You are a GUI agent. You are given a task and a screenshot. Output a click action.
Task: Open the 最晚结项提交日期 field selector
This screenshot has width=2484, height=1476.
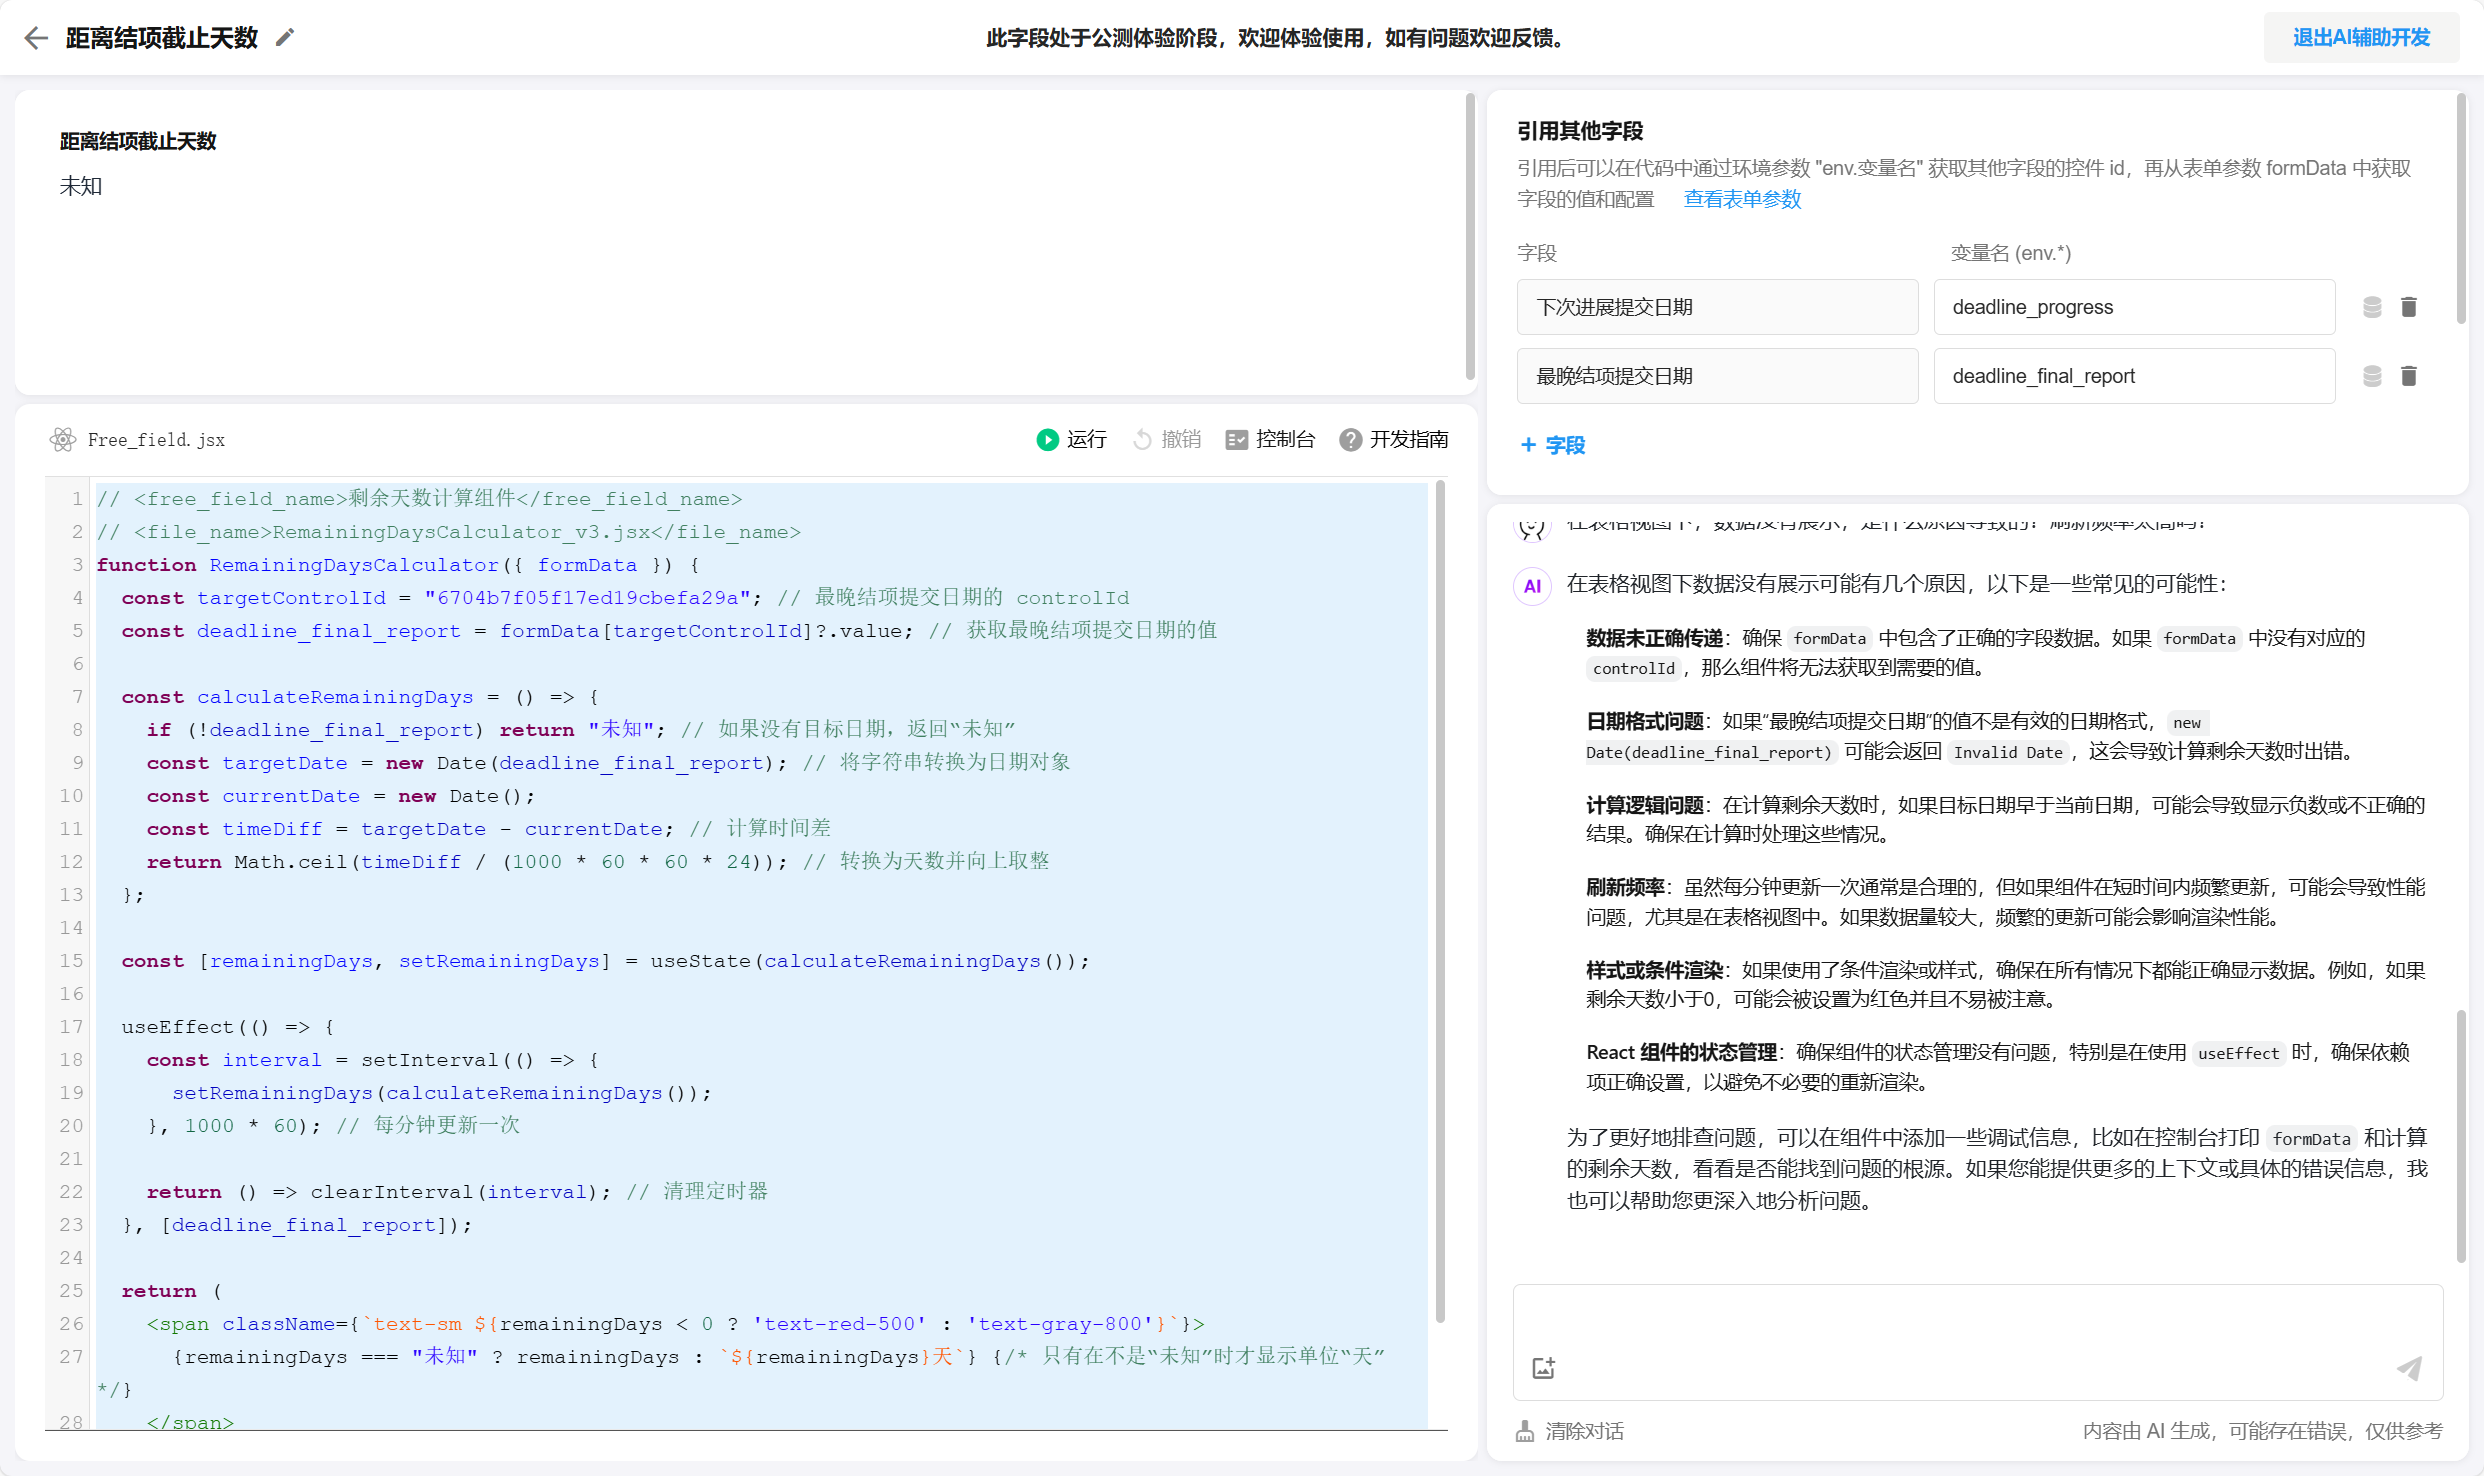click(1716, 375)
